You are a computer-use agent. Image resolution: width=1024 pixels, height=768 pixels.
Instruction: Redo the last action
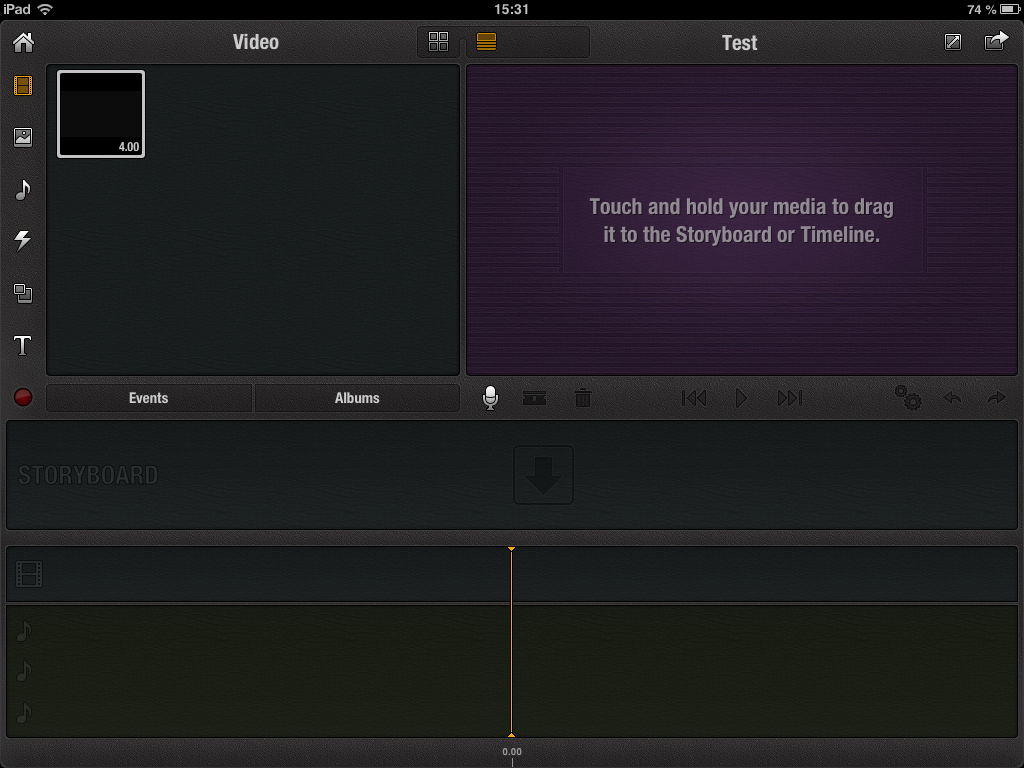pos(997,397)
